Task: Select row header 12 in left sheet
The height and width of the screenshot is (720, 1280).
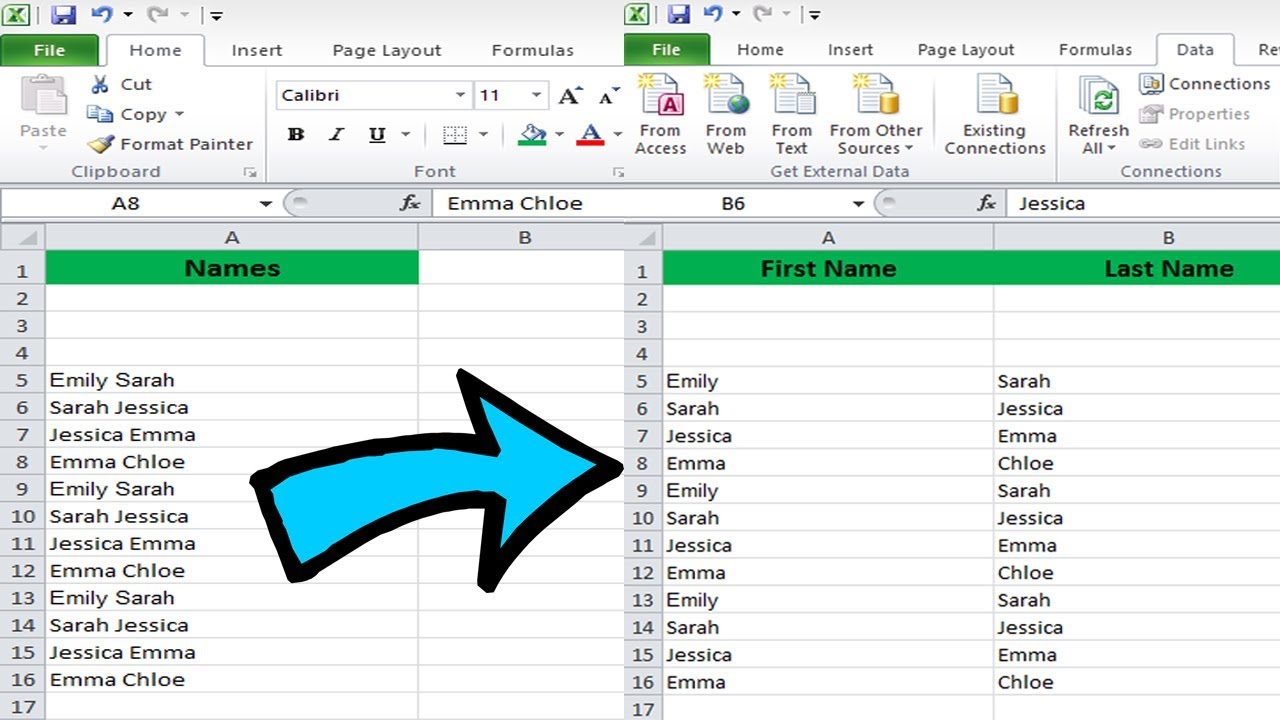Action: pyautogui.click(x=23, y=571)
